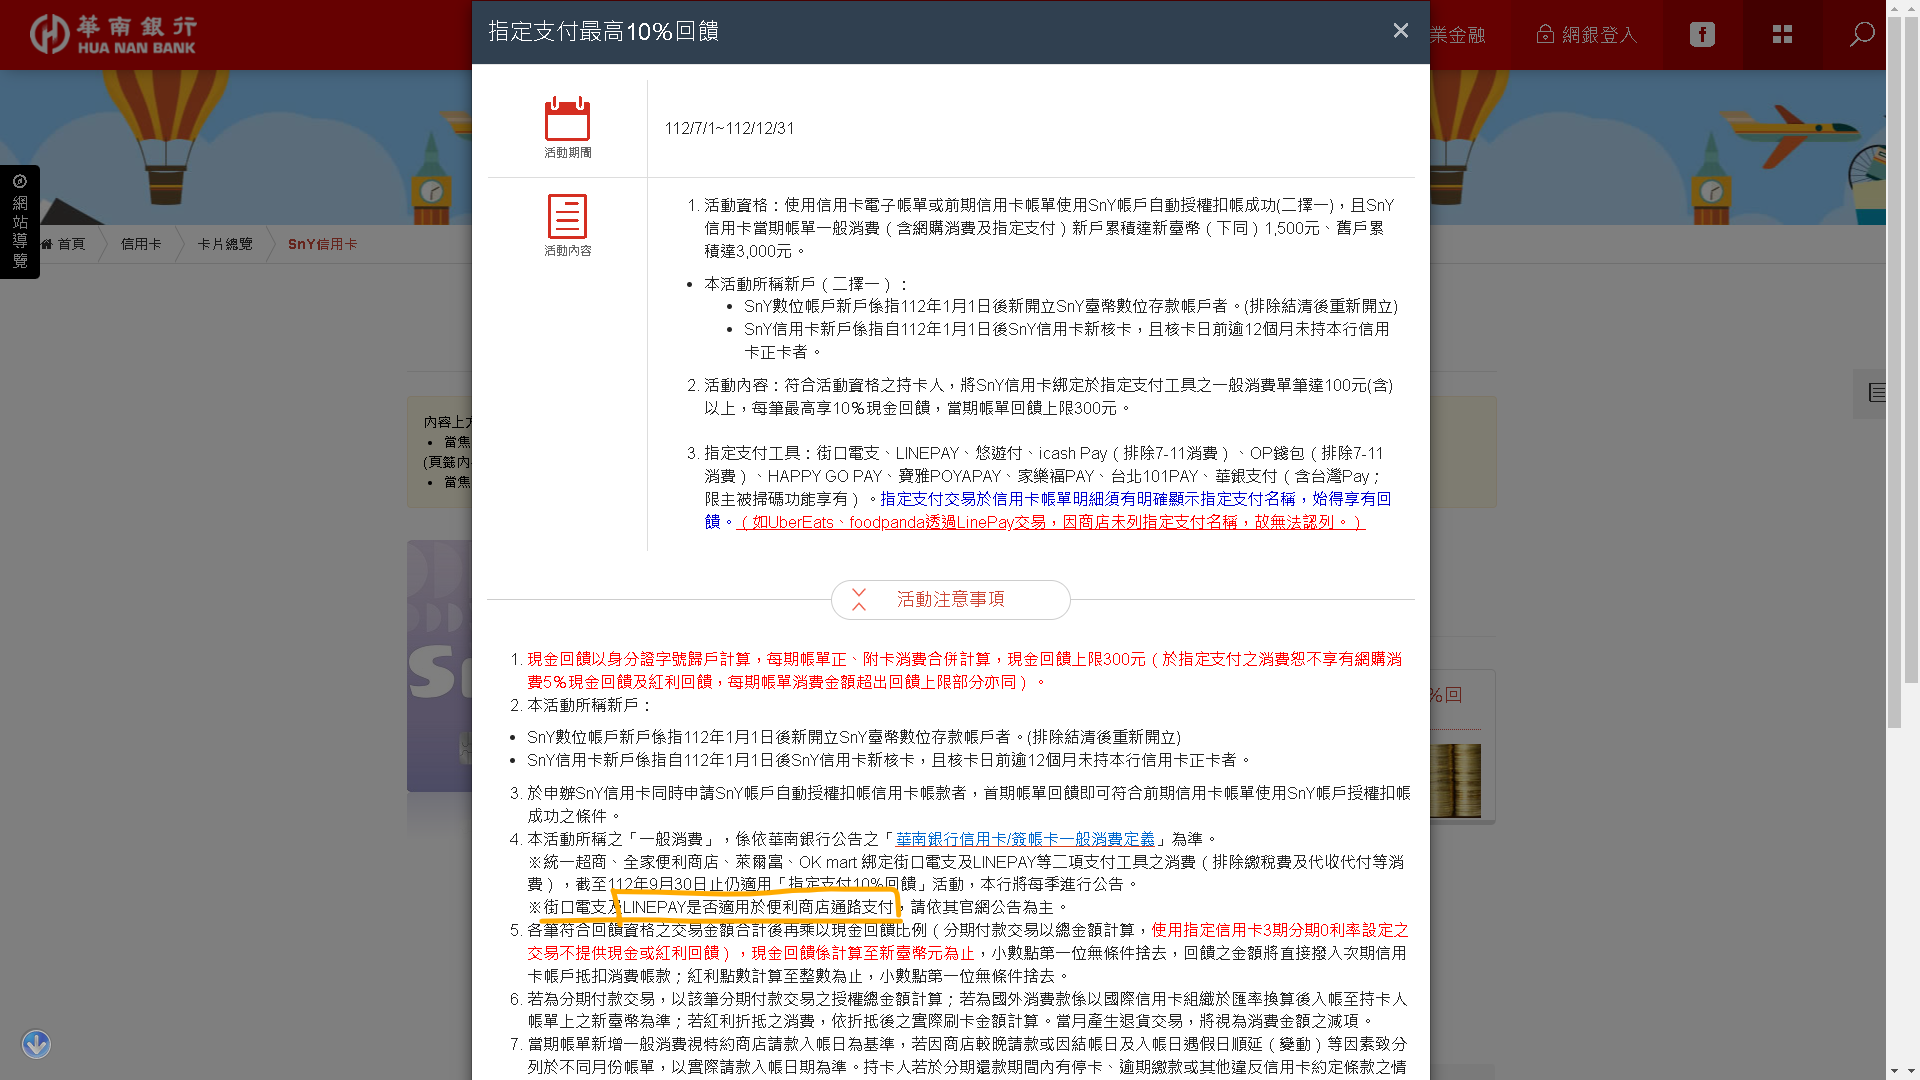Close the 指定支付最高10%回饋 dialog

pos(1400,31)
